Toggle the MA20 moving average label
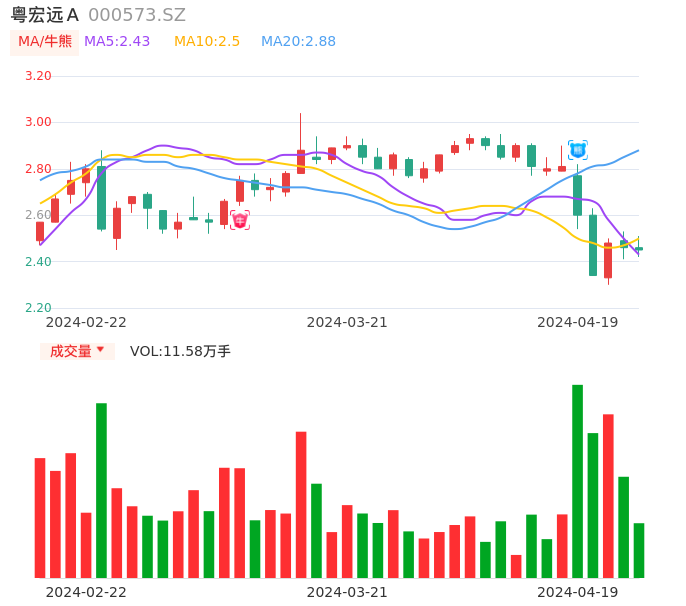This screenshot has height=606, width=686. pos(298,42)
